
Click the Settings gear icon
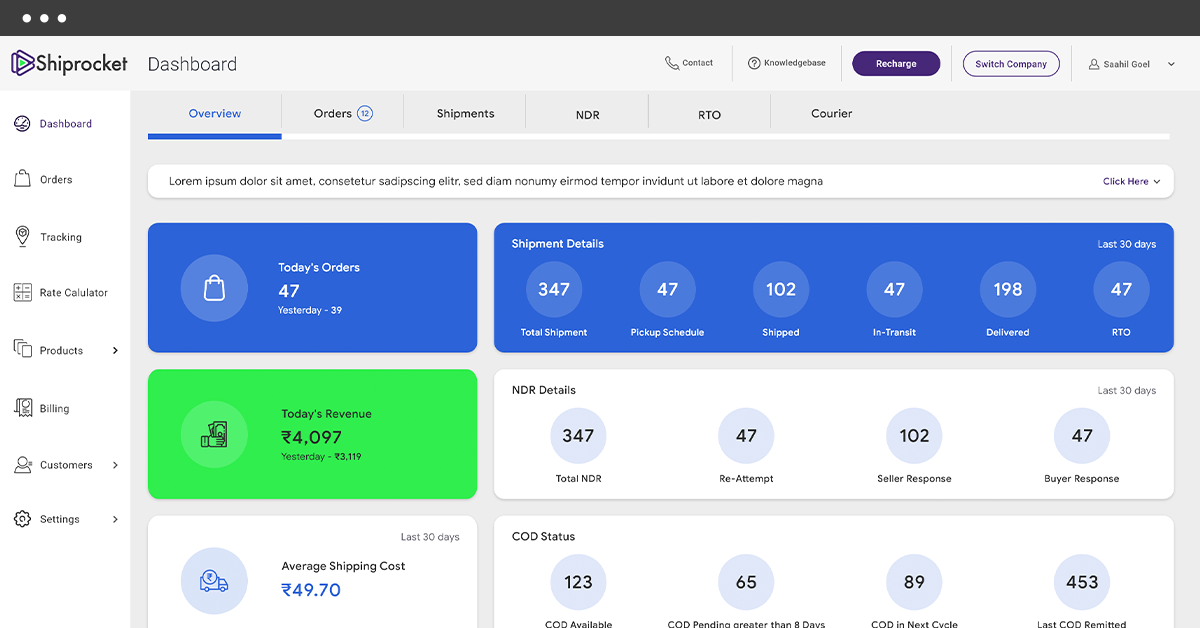[x=22, y=519]
